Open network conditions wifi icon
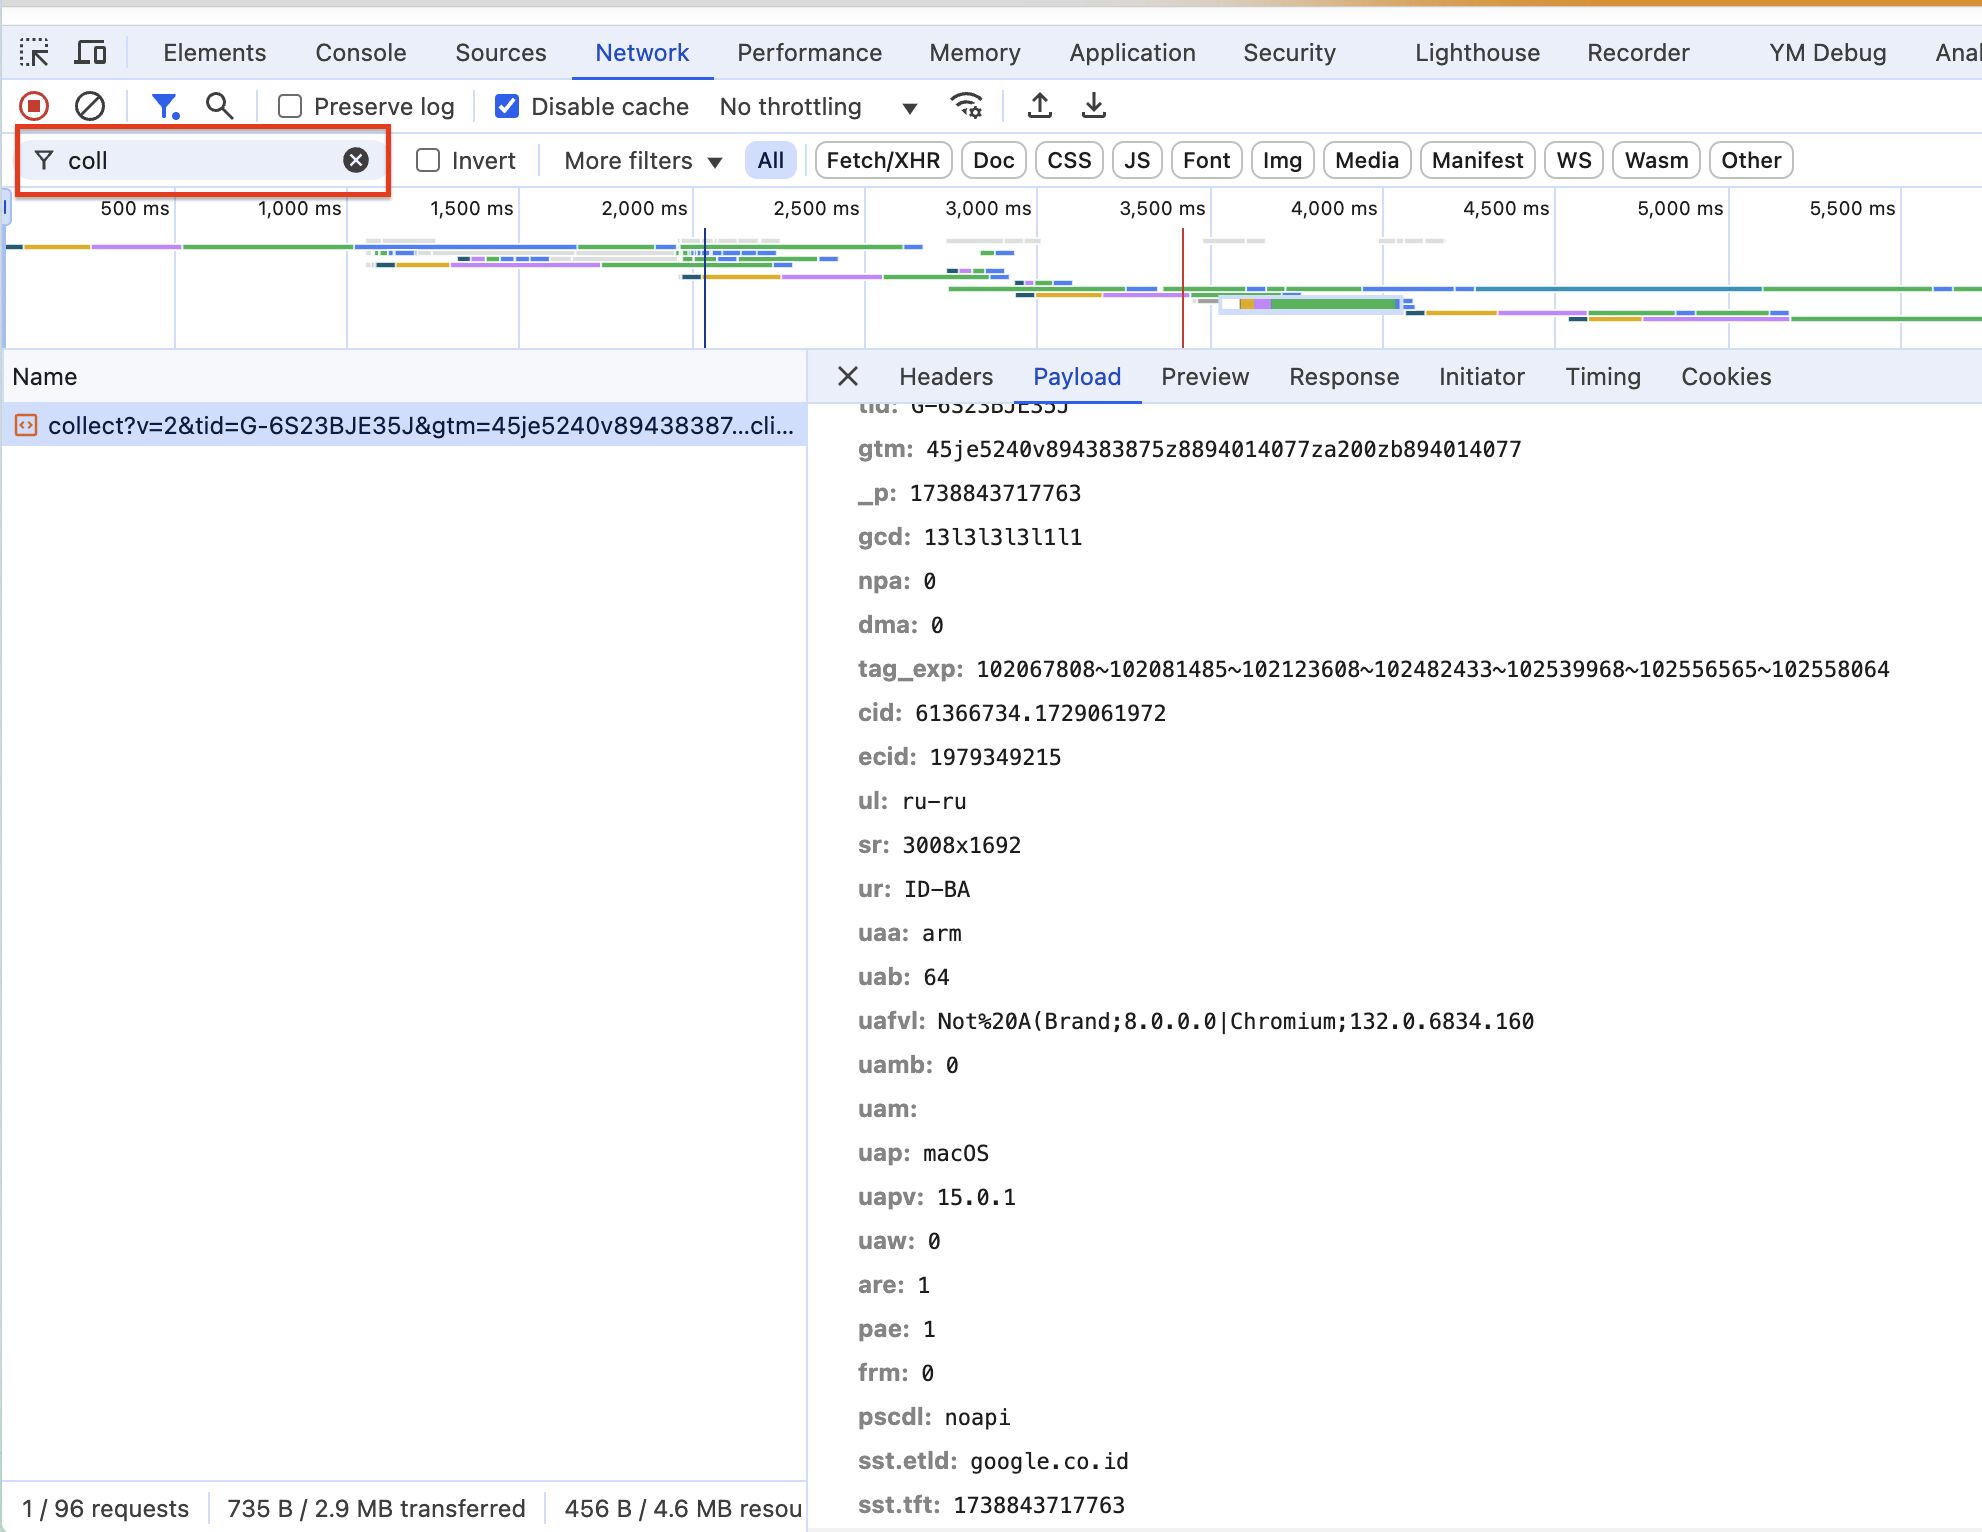Image resolution: width=1982 pixels, height=1532 pixels. [x=966, y=106]
